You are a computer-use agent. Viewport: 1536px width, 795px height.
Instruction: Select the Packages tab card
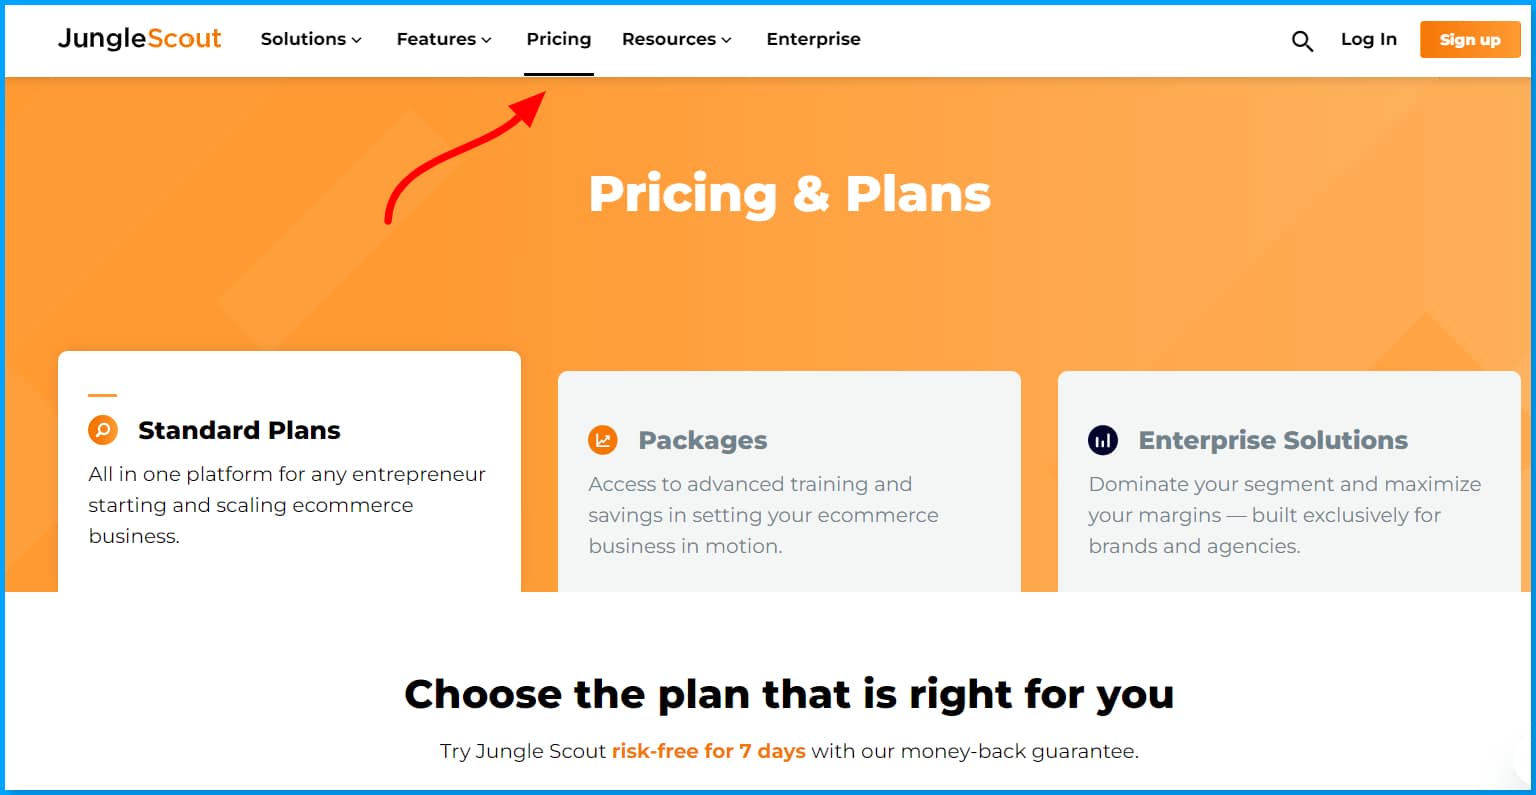click(x=790, y=481)
